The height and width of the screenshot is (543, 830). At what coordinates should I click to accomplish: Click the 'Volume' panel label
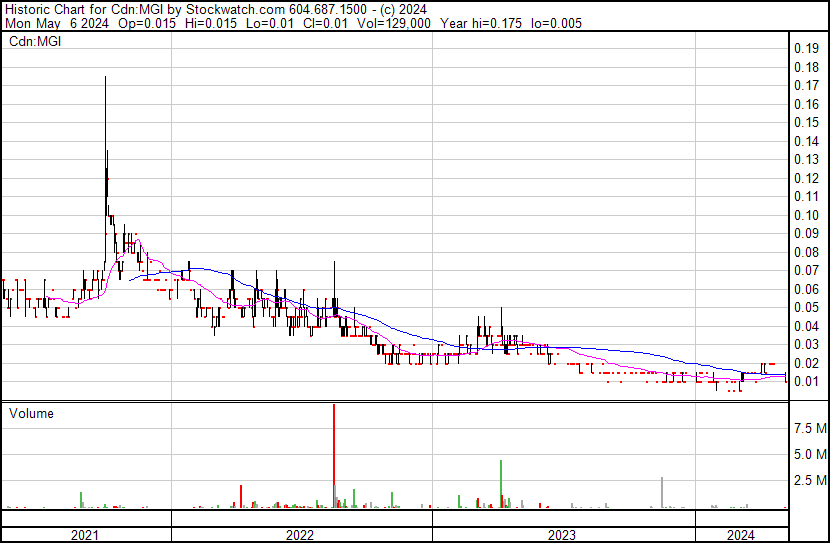pyautogui.click(x=31, y=413)
